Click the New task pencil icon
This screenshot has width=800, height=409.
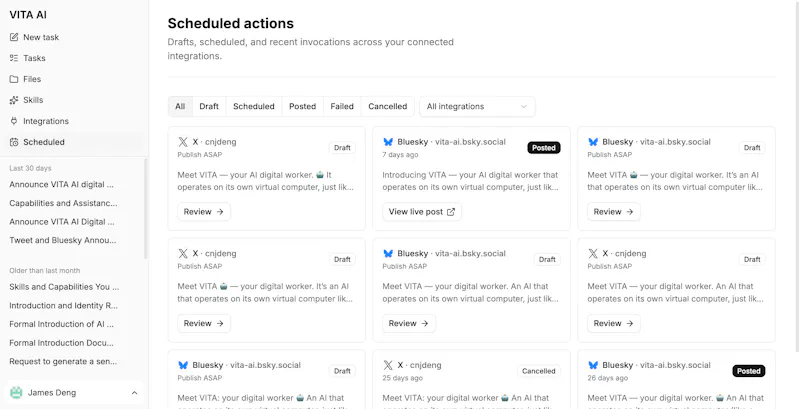pos(14,37)
